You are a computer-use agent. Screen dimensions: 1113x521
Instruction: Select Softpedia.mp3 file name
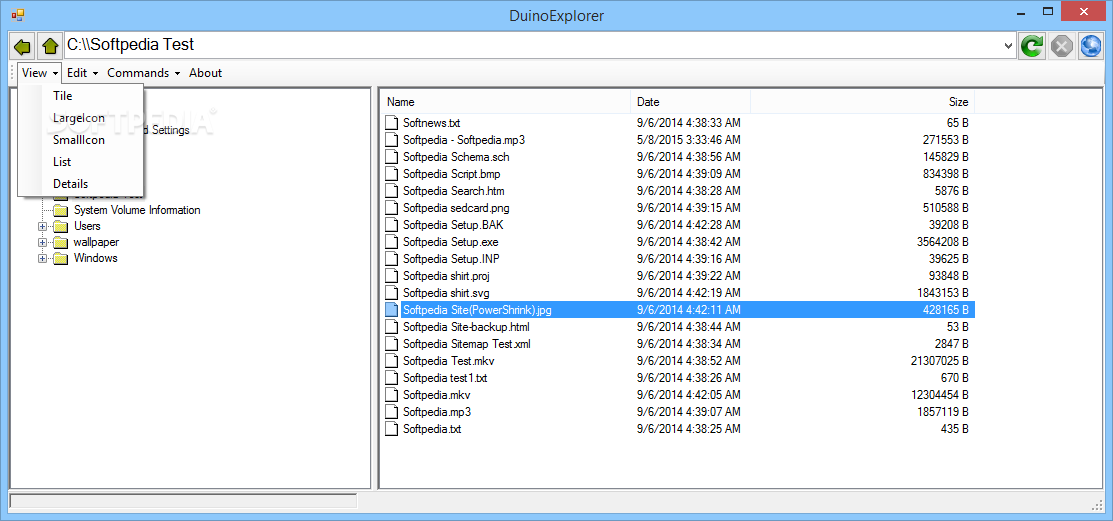point(437,412)
